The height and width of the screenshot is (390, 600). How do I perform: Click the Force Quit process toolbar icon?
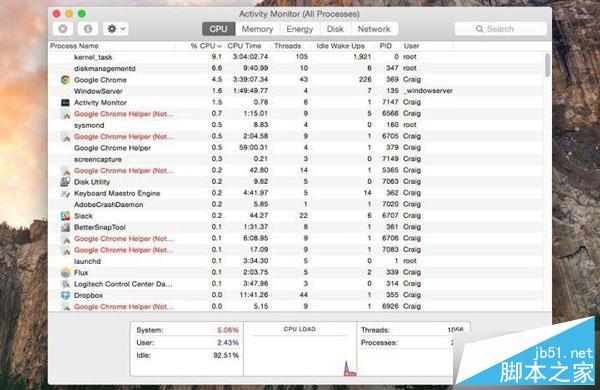[x=63, y=29]
